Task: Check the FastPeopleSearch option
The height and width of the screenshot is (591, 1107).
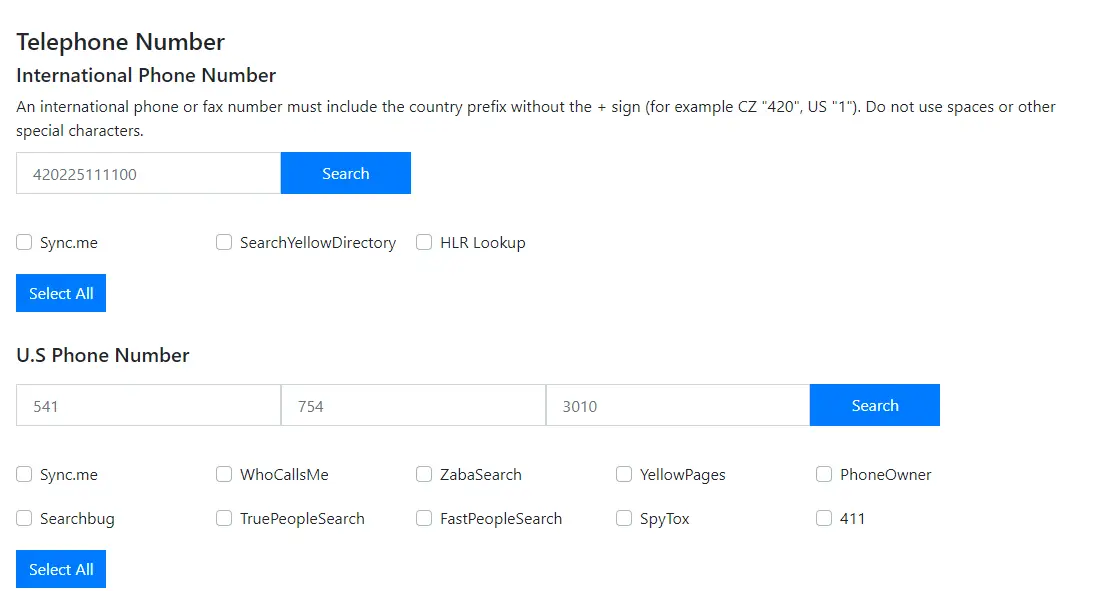Action: click(x=424, y=518)
